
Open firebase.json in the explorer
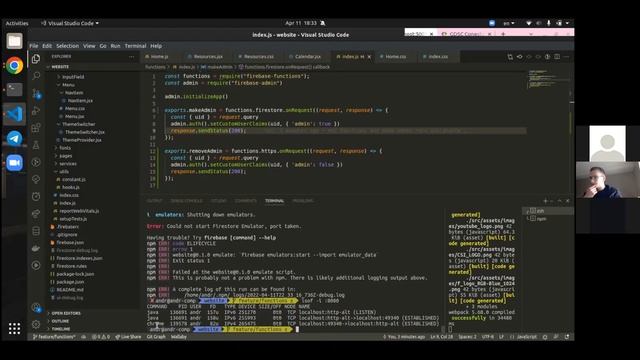[70, 242]
